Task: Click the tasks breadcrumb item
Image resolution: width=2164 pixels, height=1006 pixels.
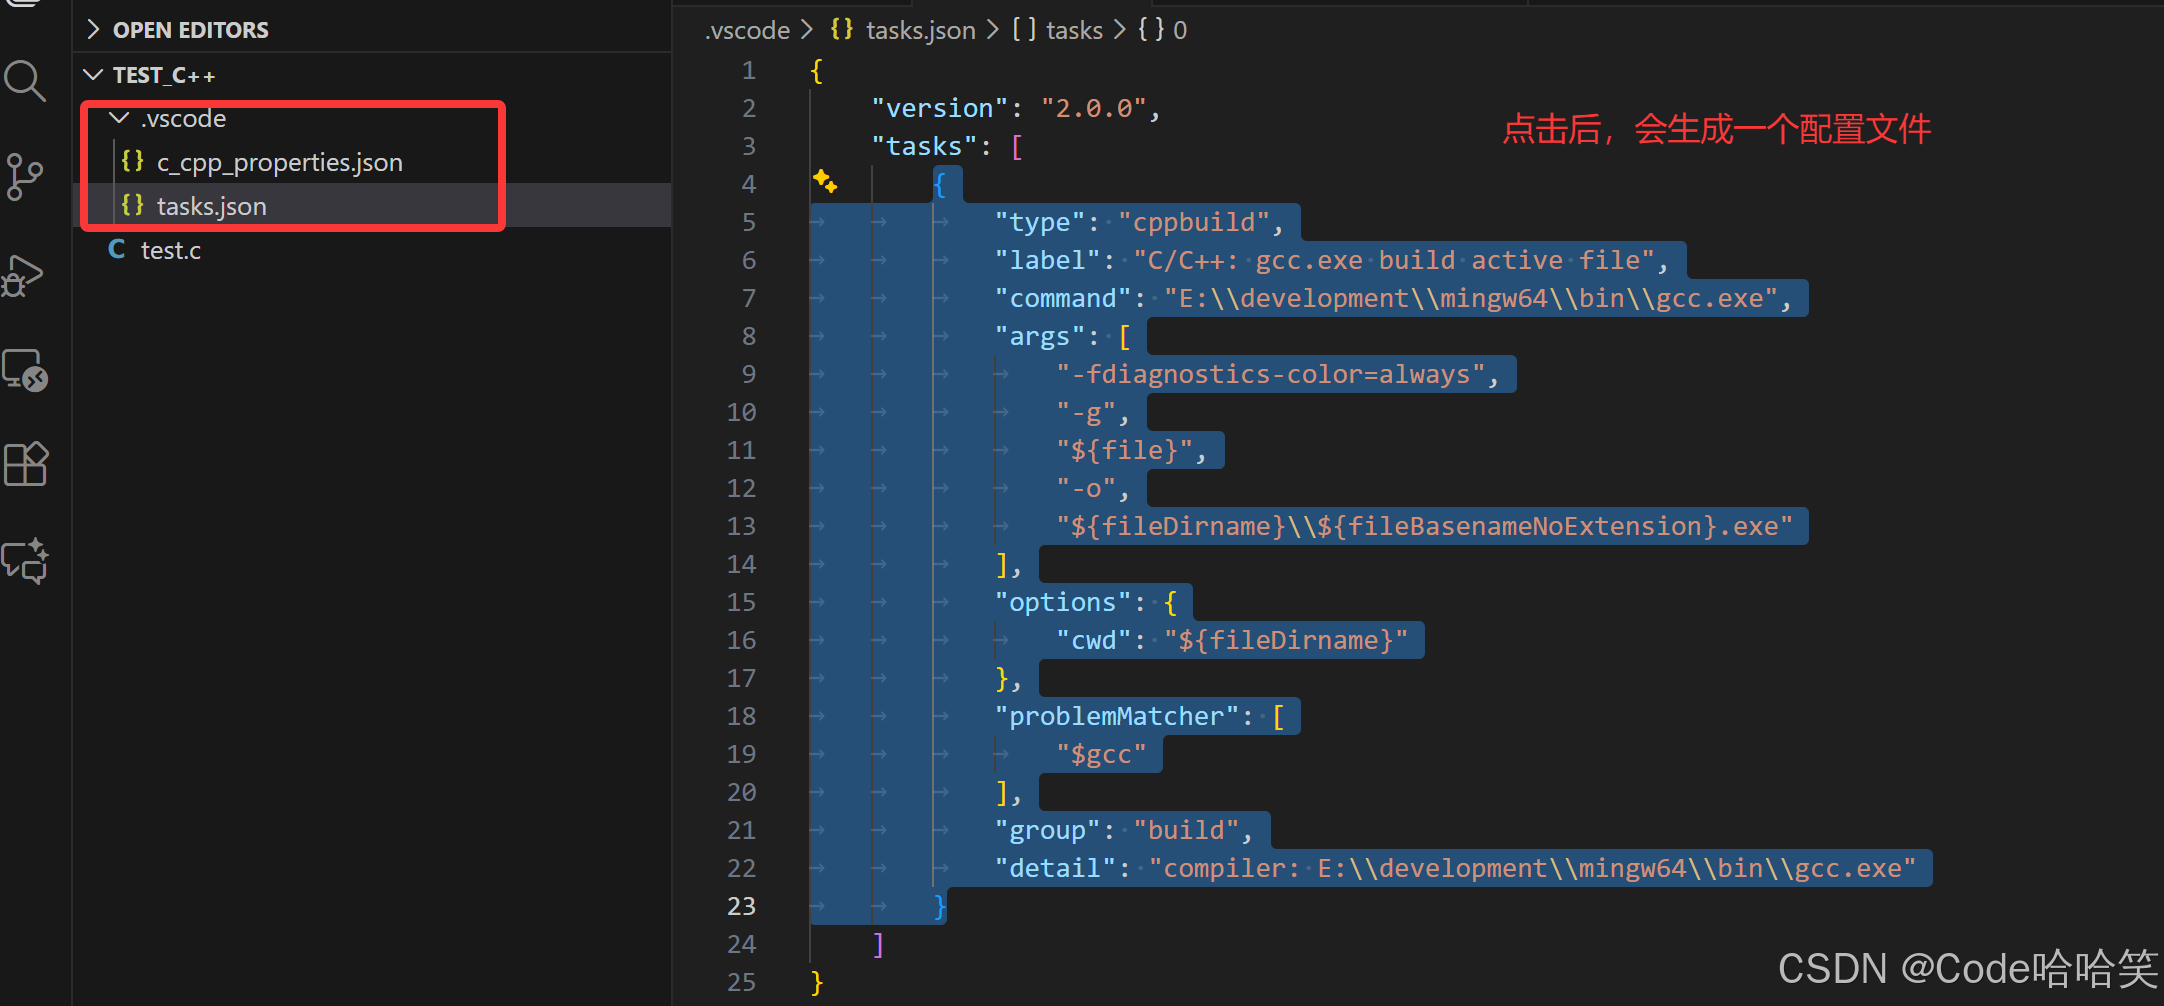Action: pos(1075,29)
